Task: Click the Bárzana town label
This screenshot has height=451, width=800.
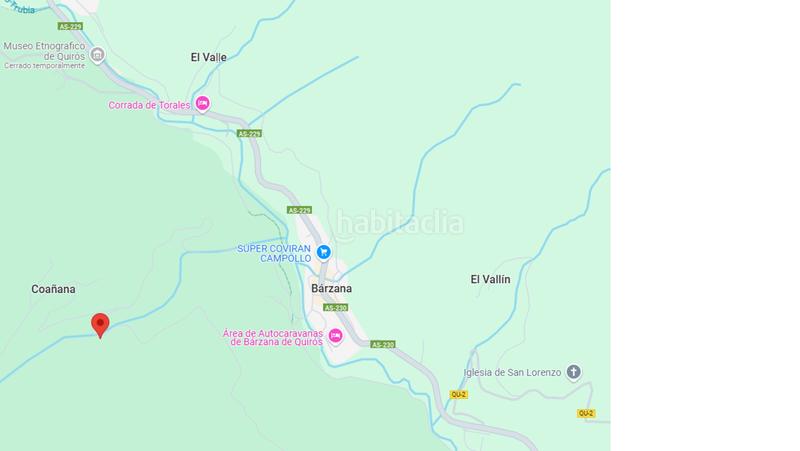Action: pos(332,288)
